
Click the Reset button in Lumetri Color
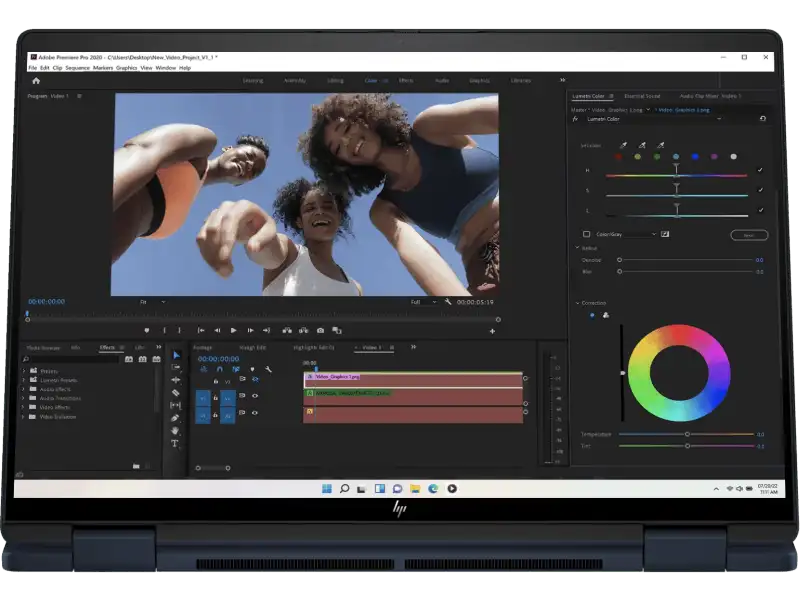point(749,235)
